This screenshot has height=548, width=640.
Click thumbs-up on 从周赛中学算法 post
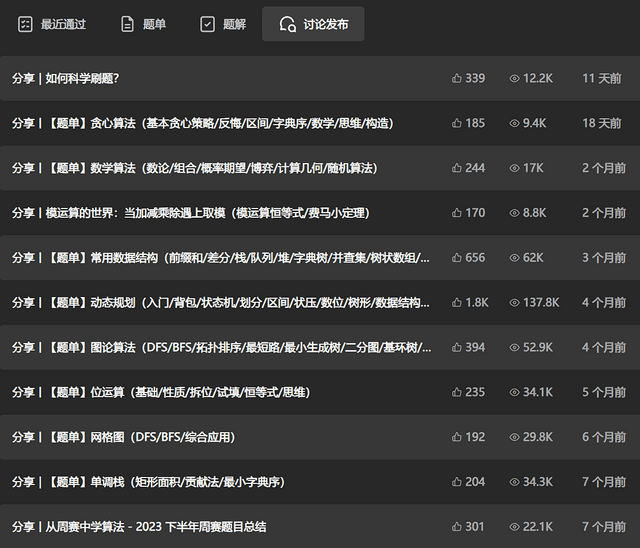pos(457,526)
